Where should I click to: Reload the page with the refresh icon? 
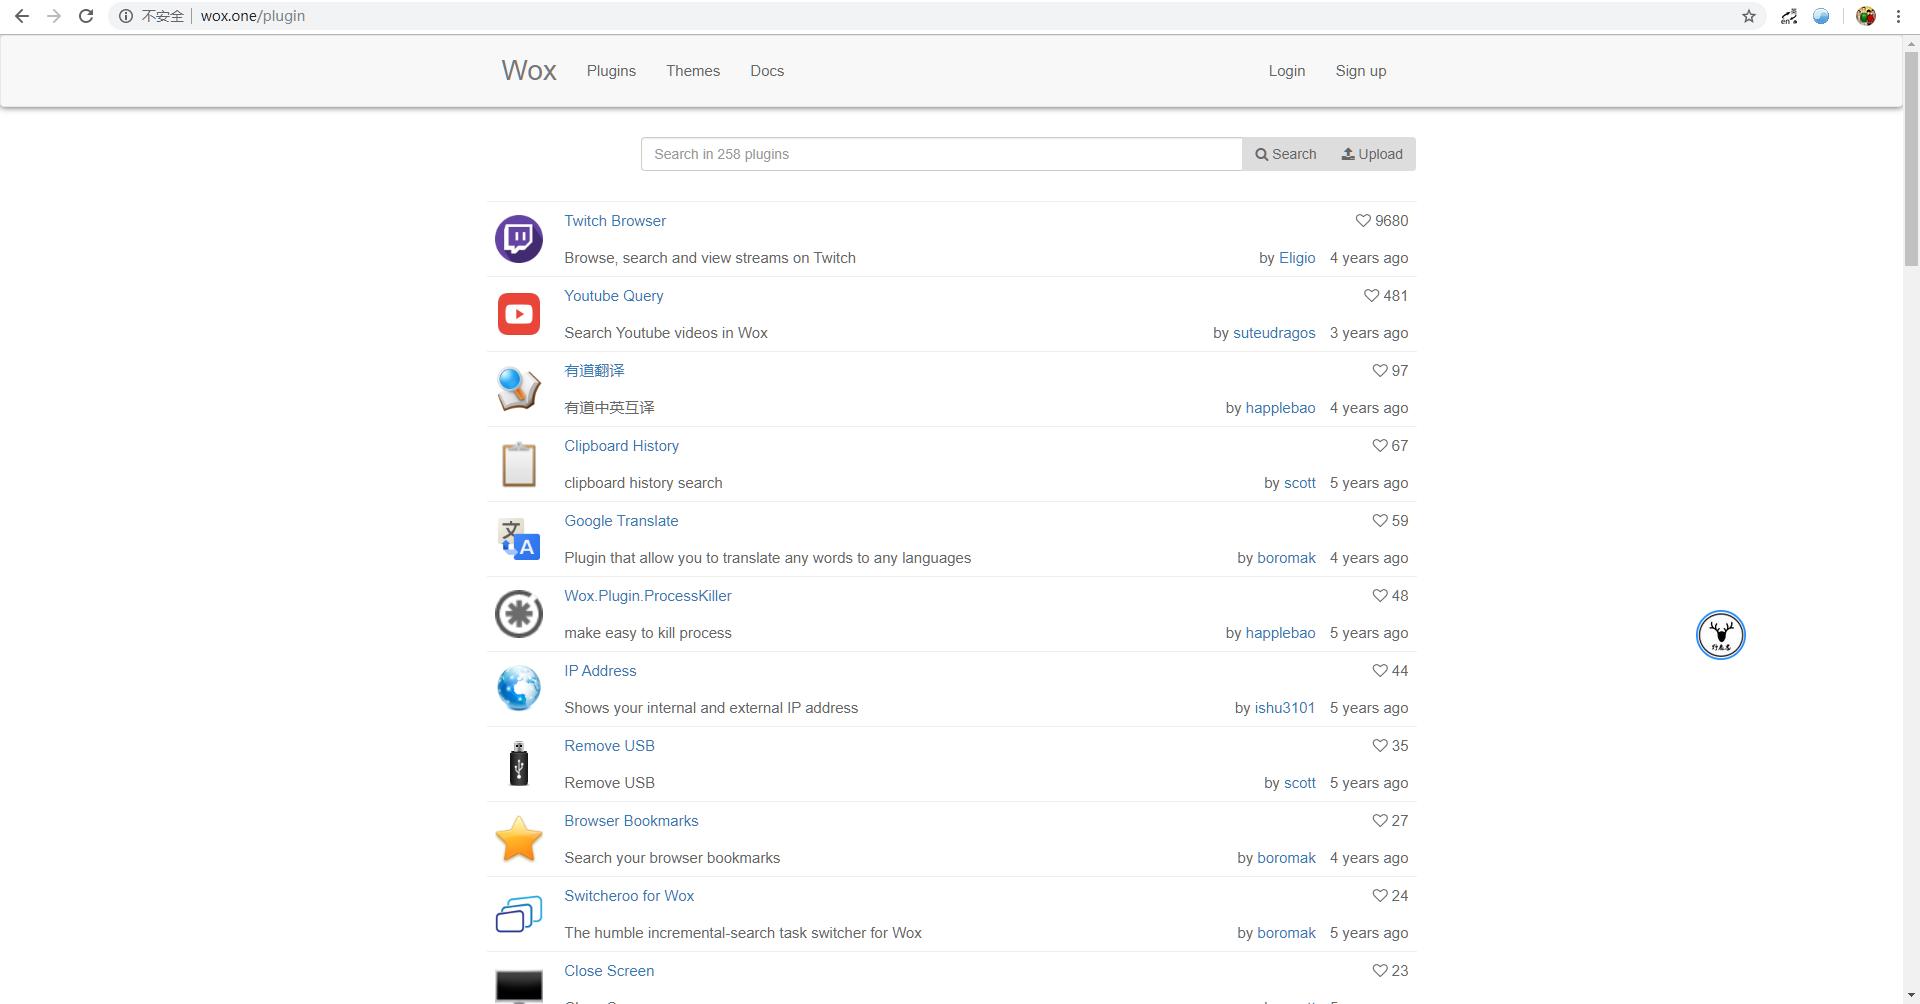[x=86, y=16]
